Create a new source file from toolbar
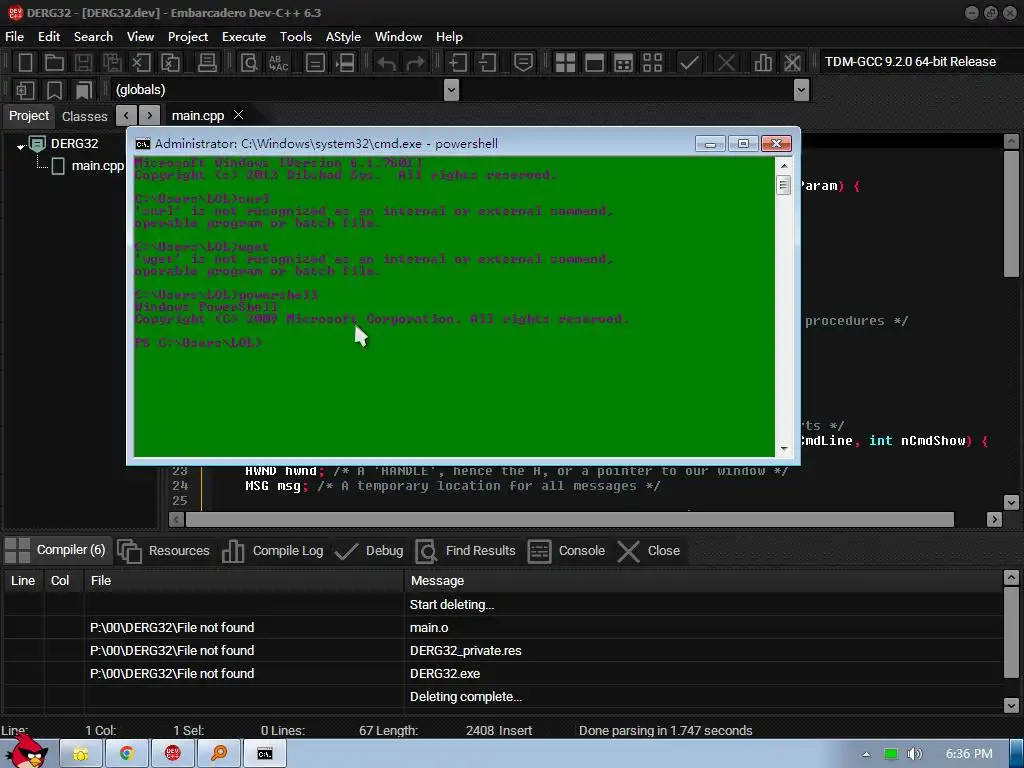The image size is (1024, 768). (25, 63)
